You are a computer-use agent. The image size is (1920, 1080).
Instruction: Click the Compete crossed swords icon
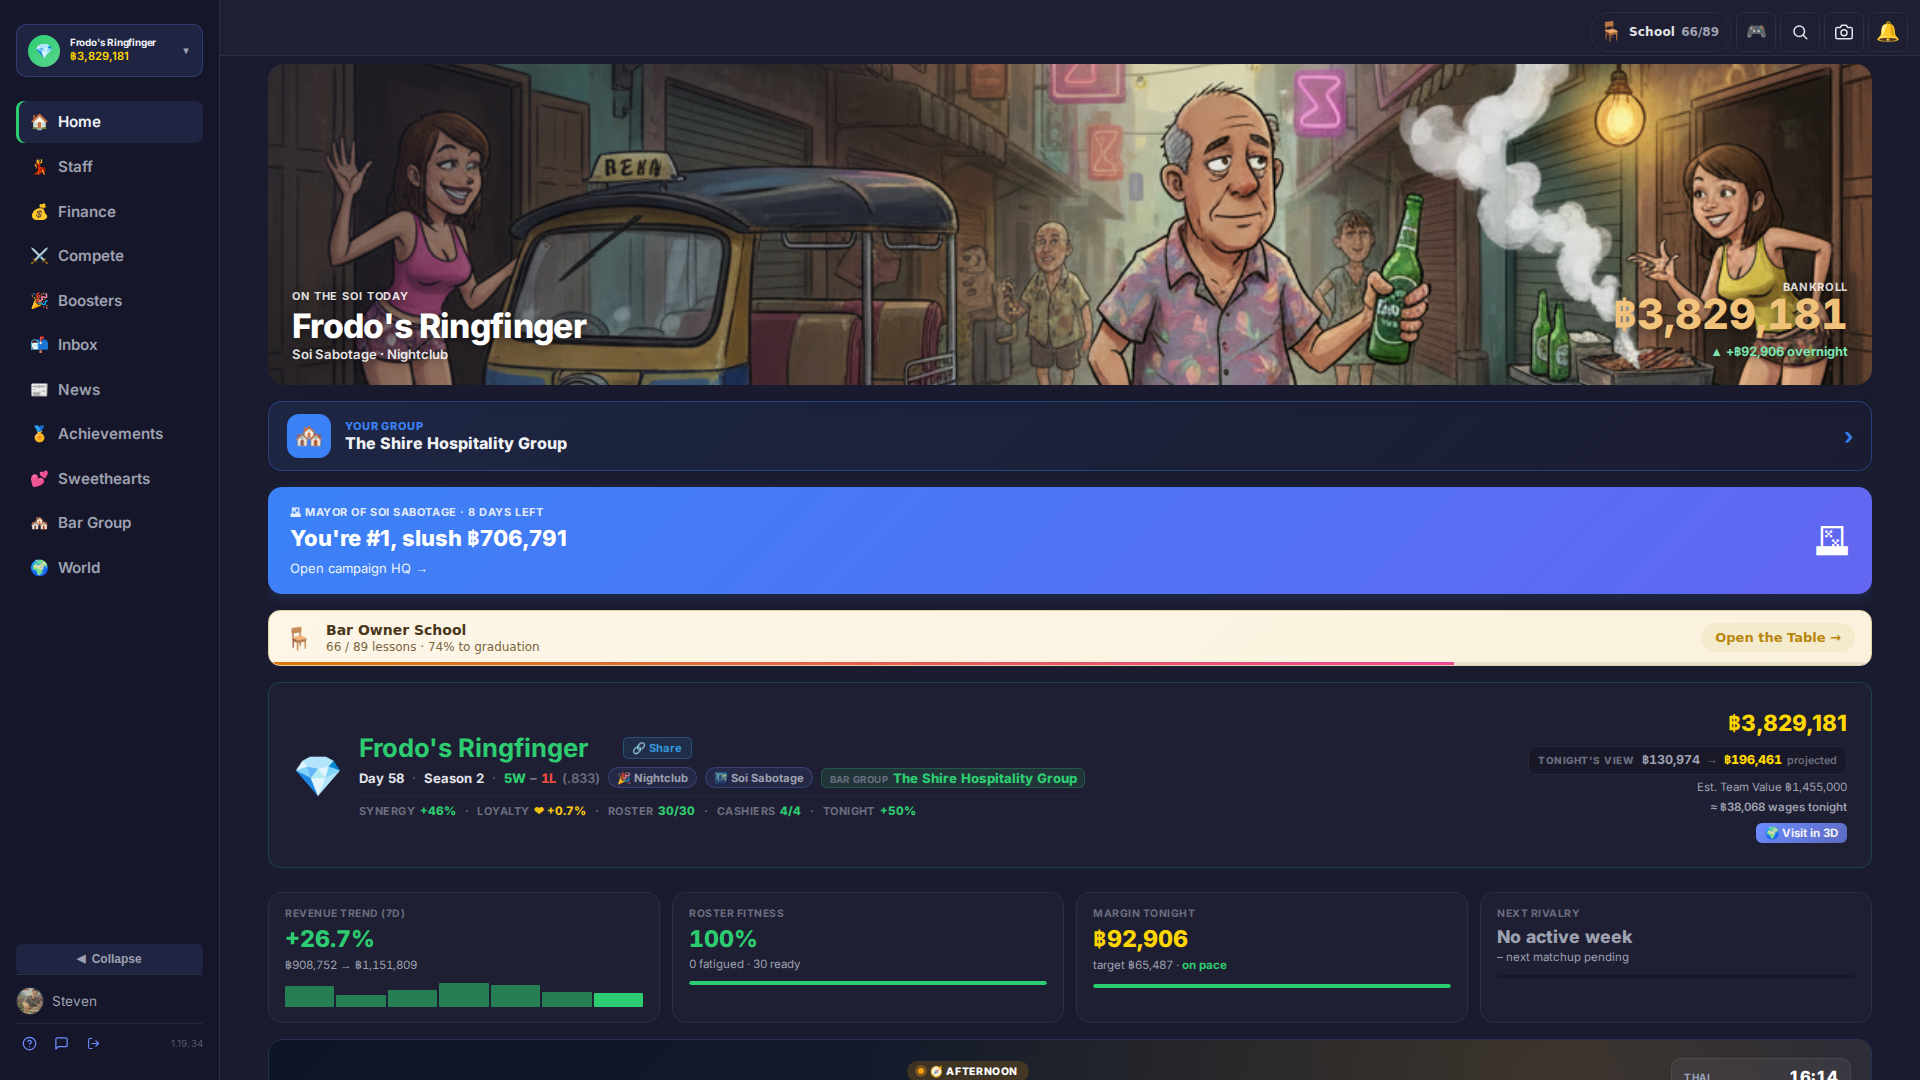[39, 256]
